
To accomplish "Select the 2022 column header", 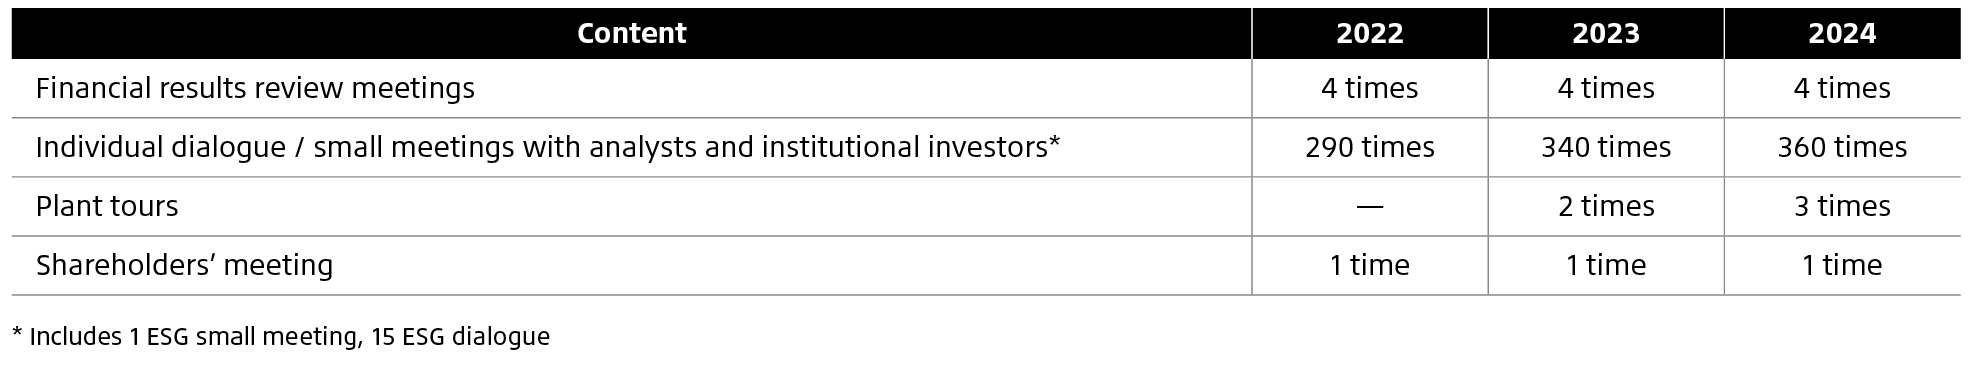I will point(1369,33).
